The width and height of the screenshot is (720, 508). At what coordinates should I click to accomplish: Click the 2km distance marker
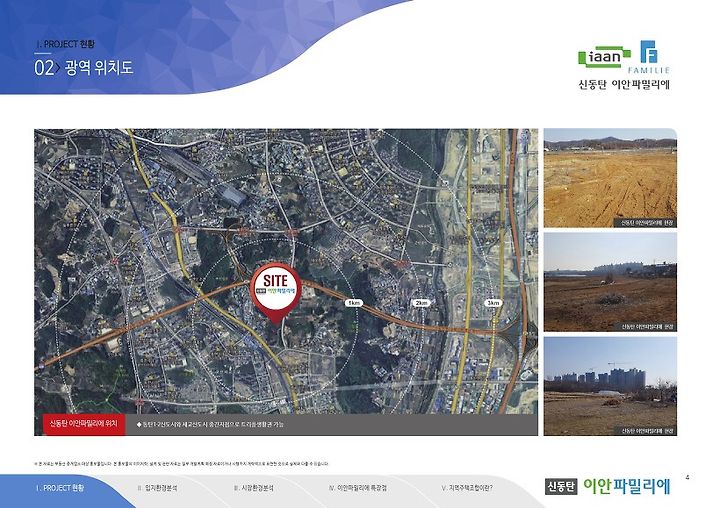tap(422, 303)
